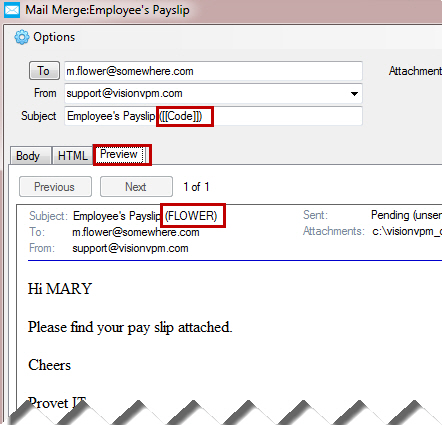
Task: Click the preview To address m.flower@somewhere.com
Action: click(x=136, y=232)
